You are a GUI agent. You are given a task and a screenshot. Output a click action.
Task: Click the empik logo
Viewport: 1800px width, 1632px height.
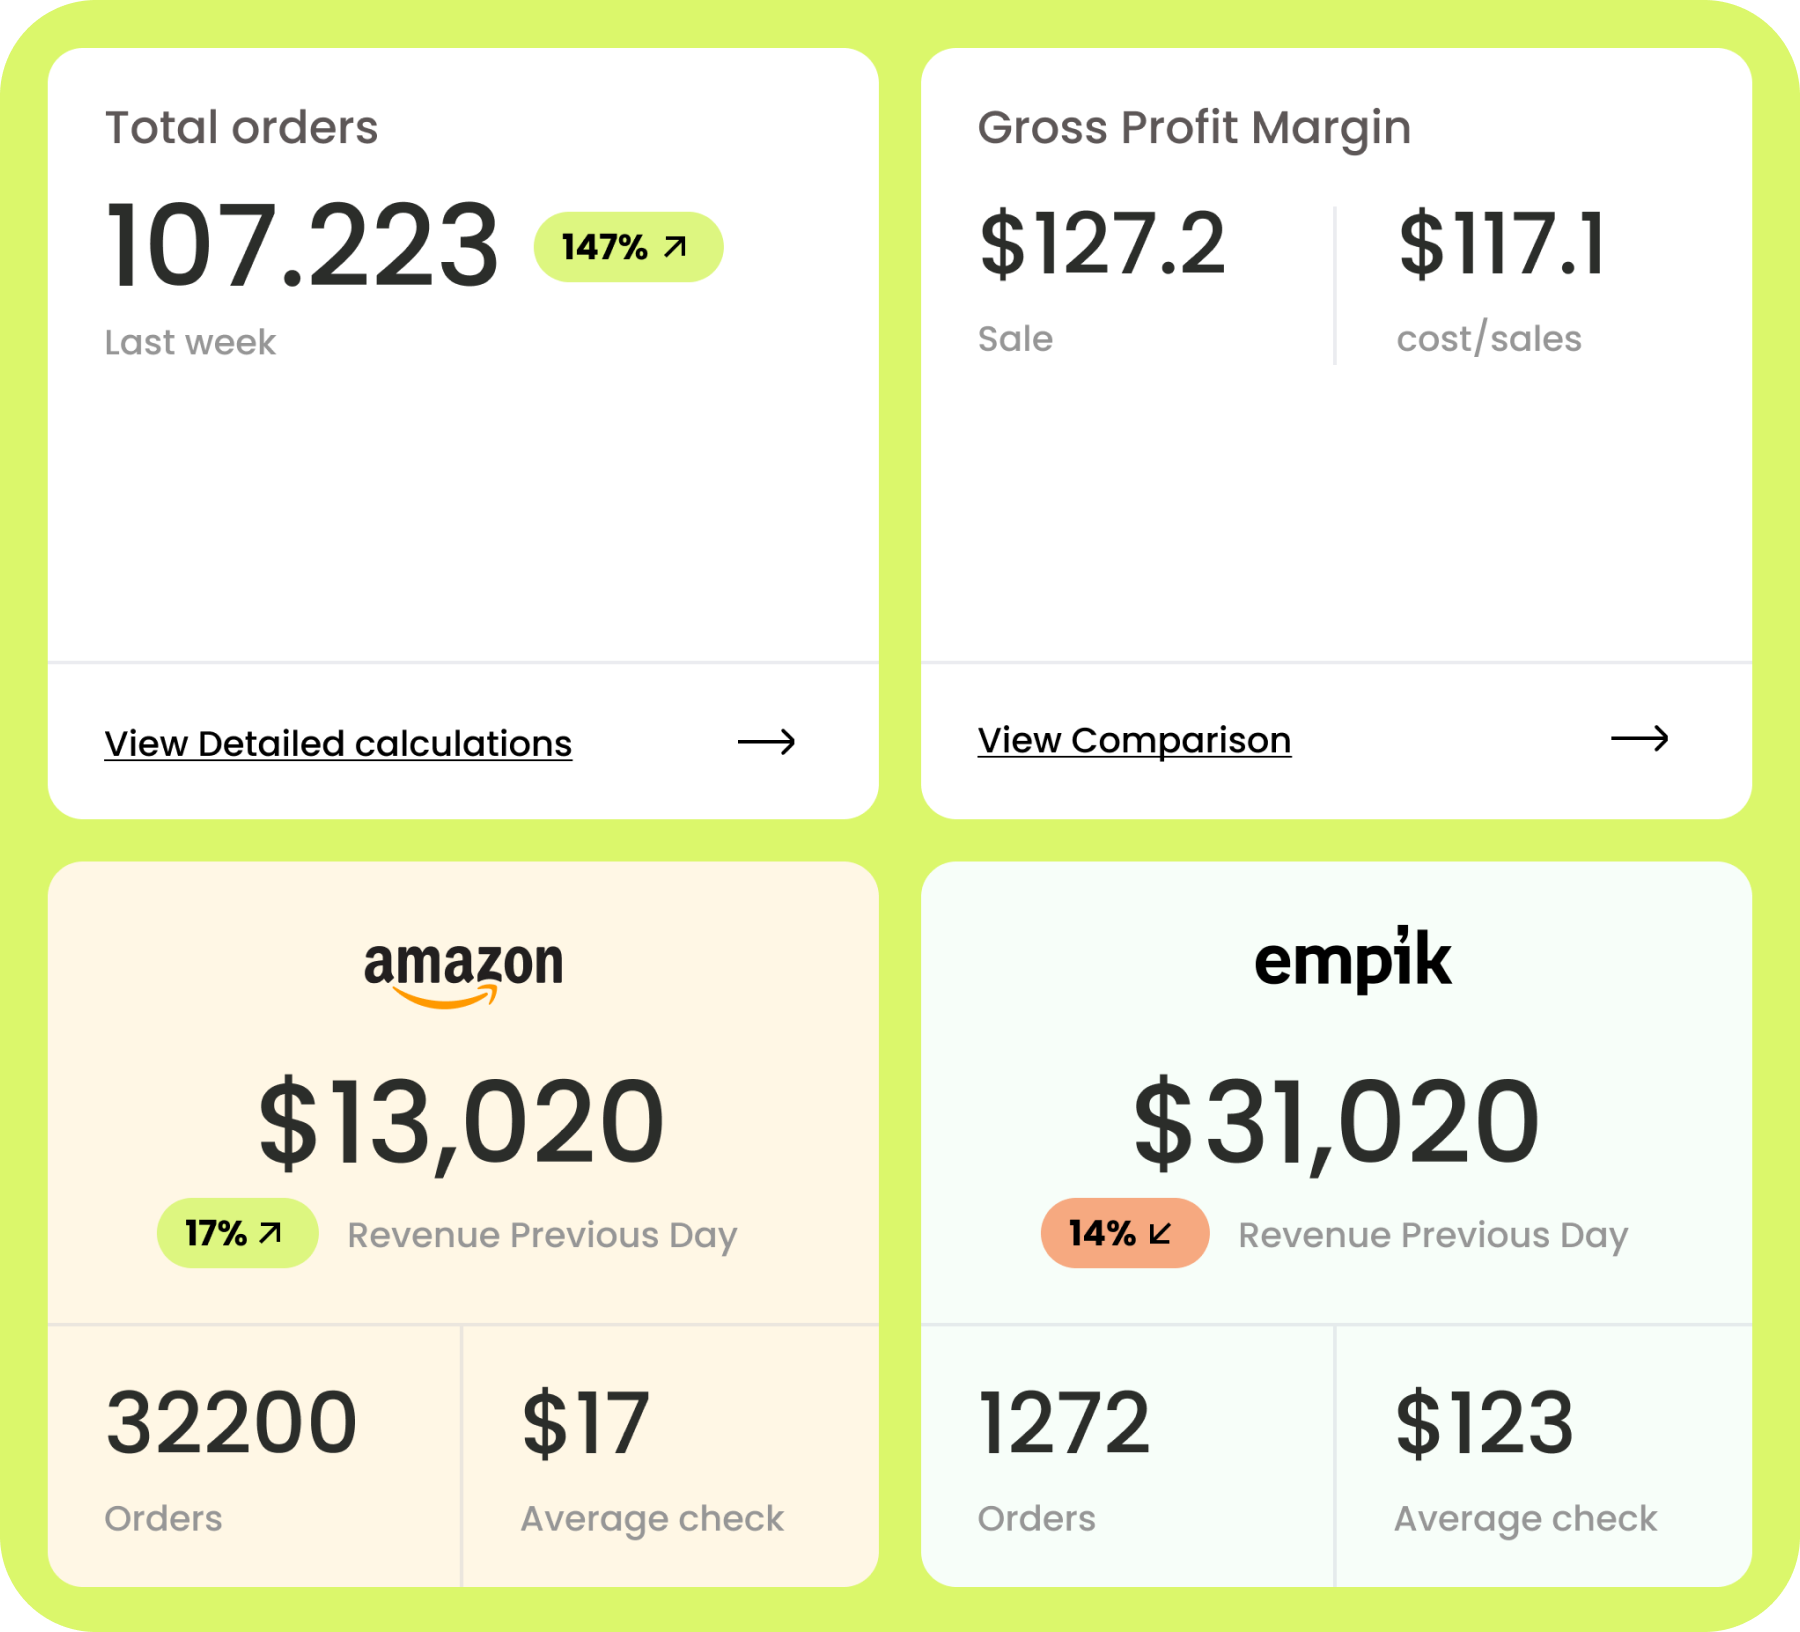click(x=1353, y=960)
